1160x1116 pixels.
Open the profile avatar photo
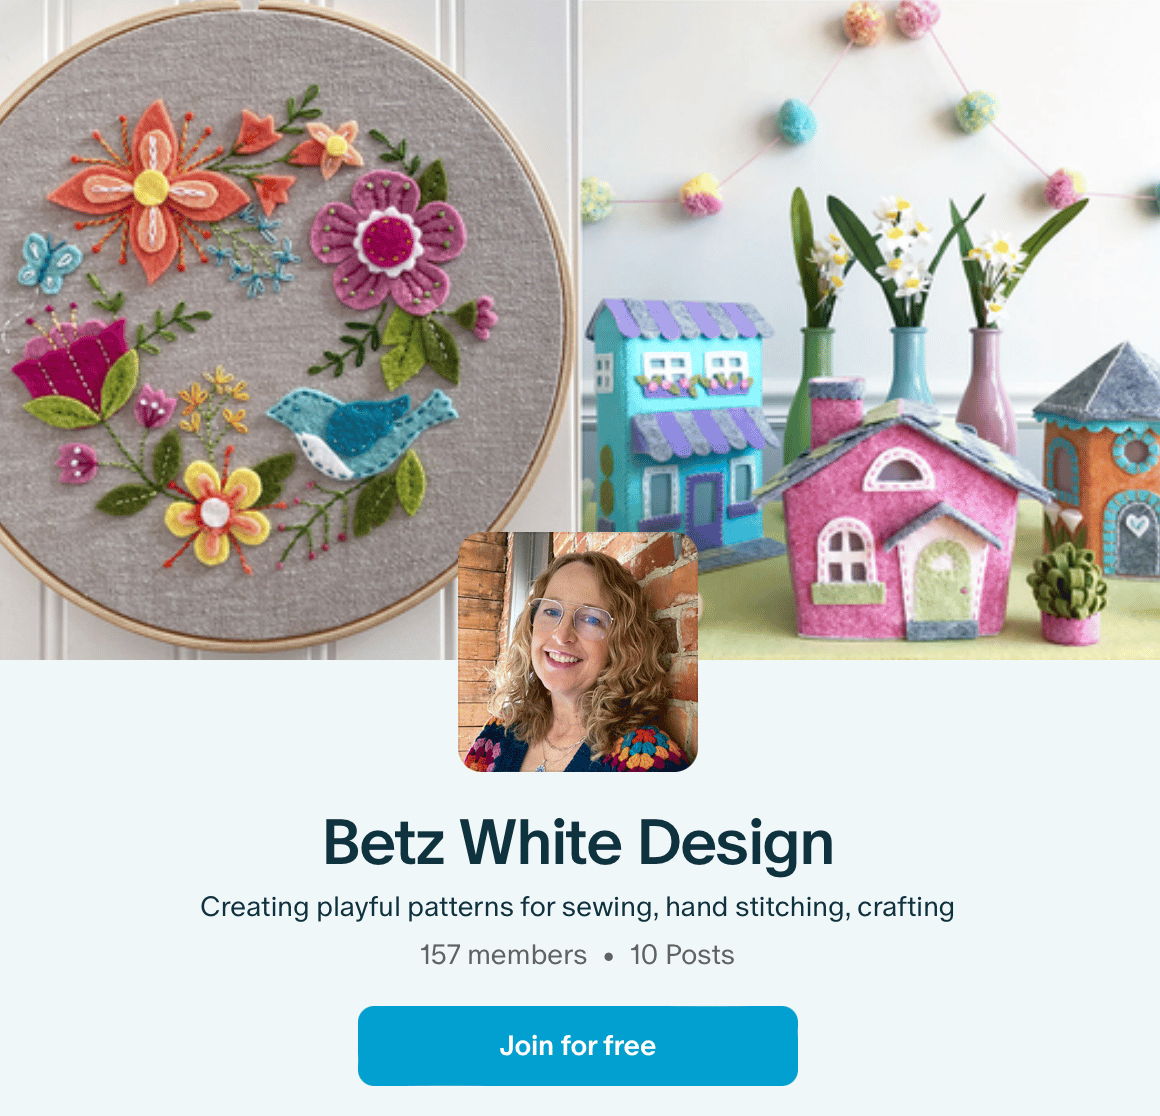pyautogui.click(x=578, y=652)
